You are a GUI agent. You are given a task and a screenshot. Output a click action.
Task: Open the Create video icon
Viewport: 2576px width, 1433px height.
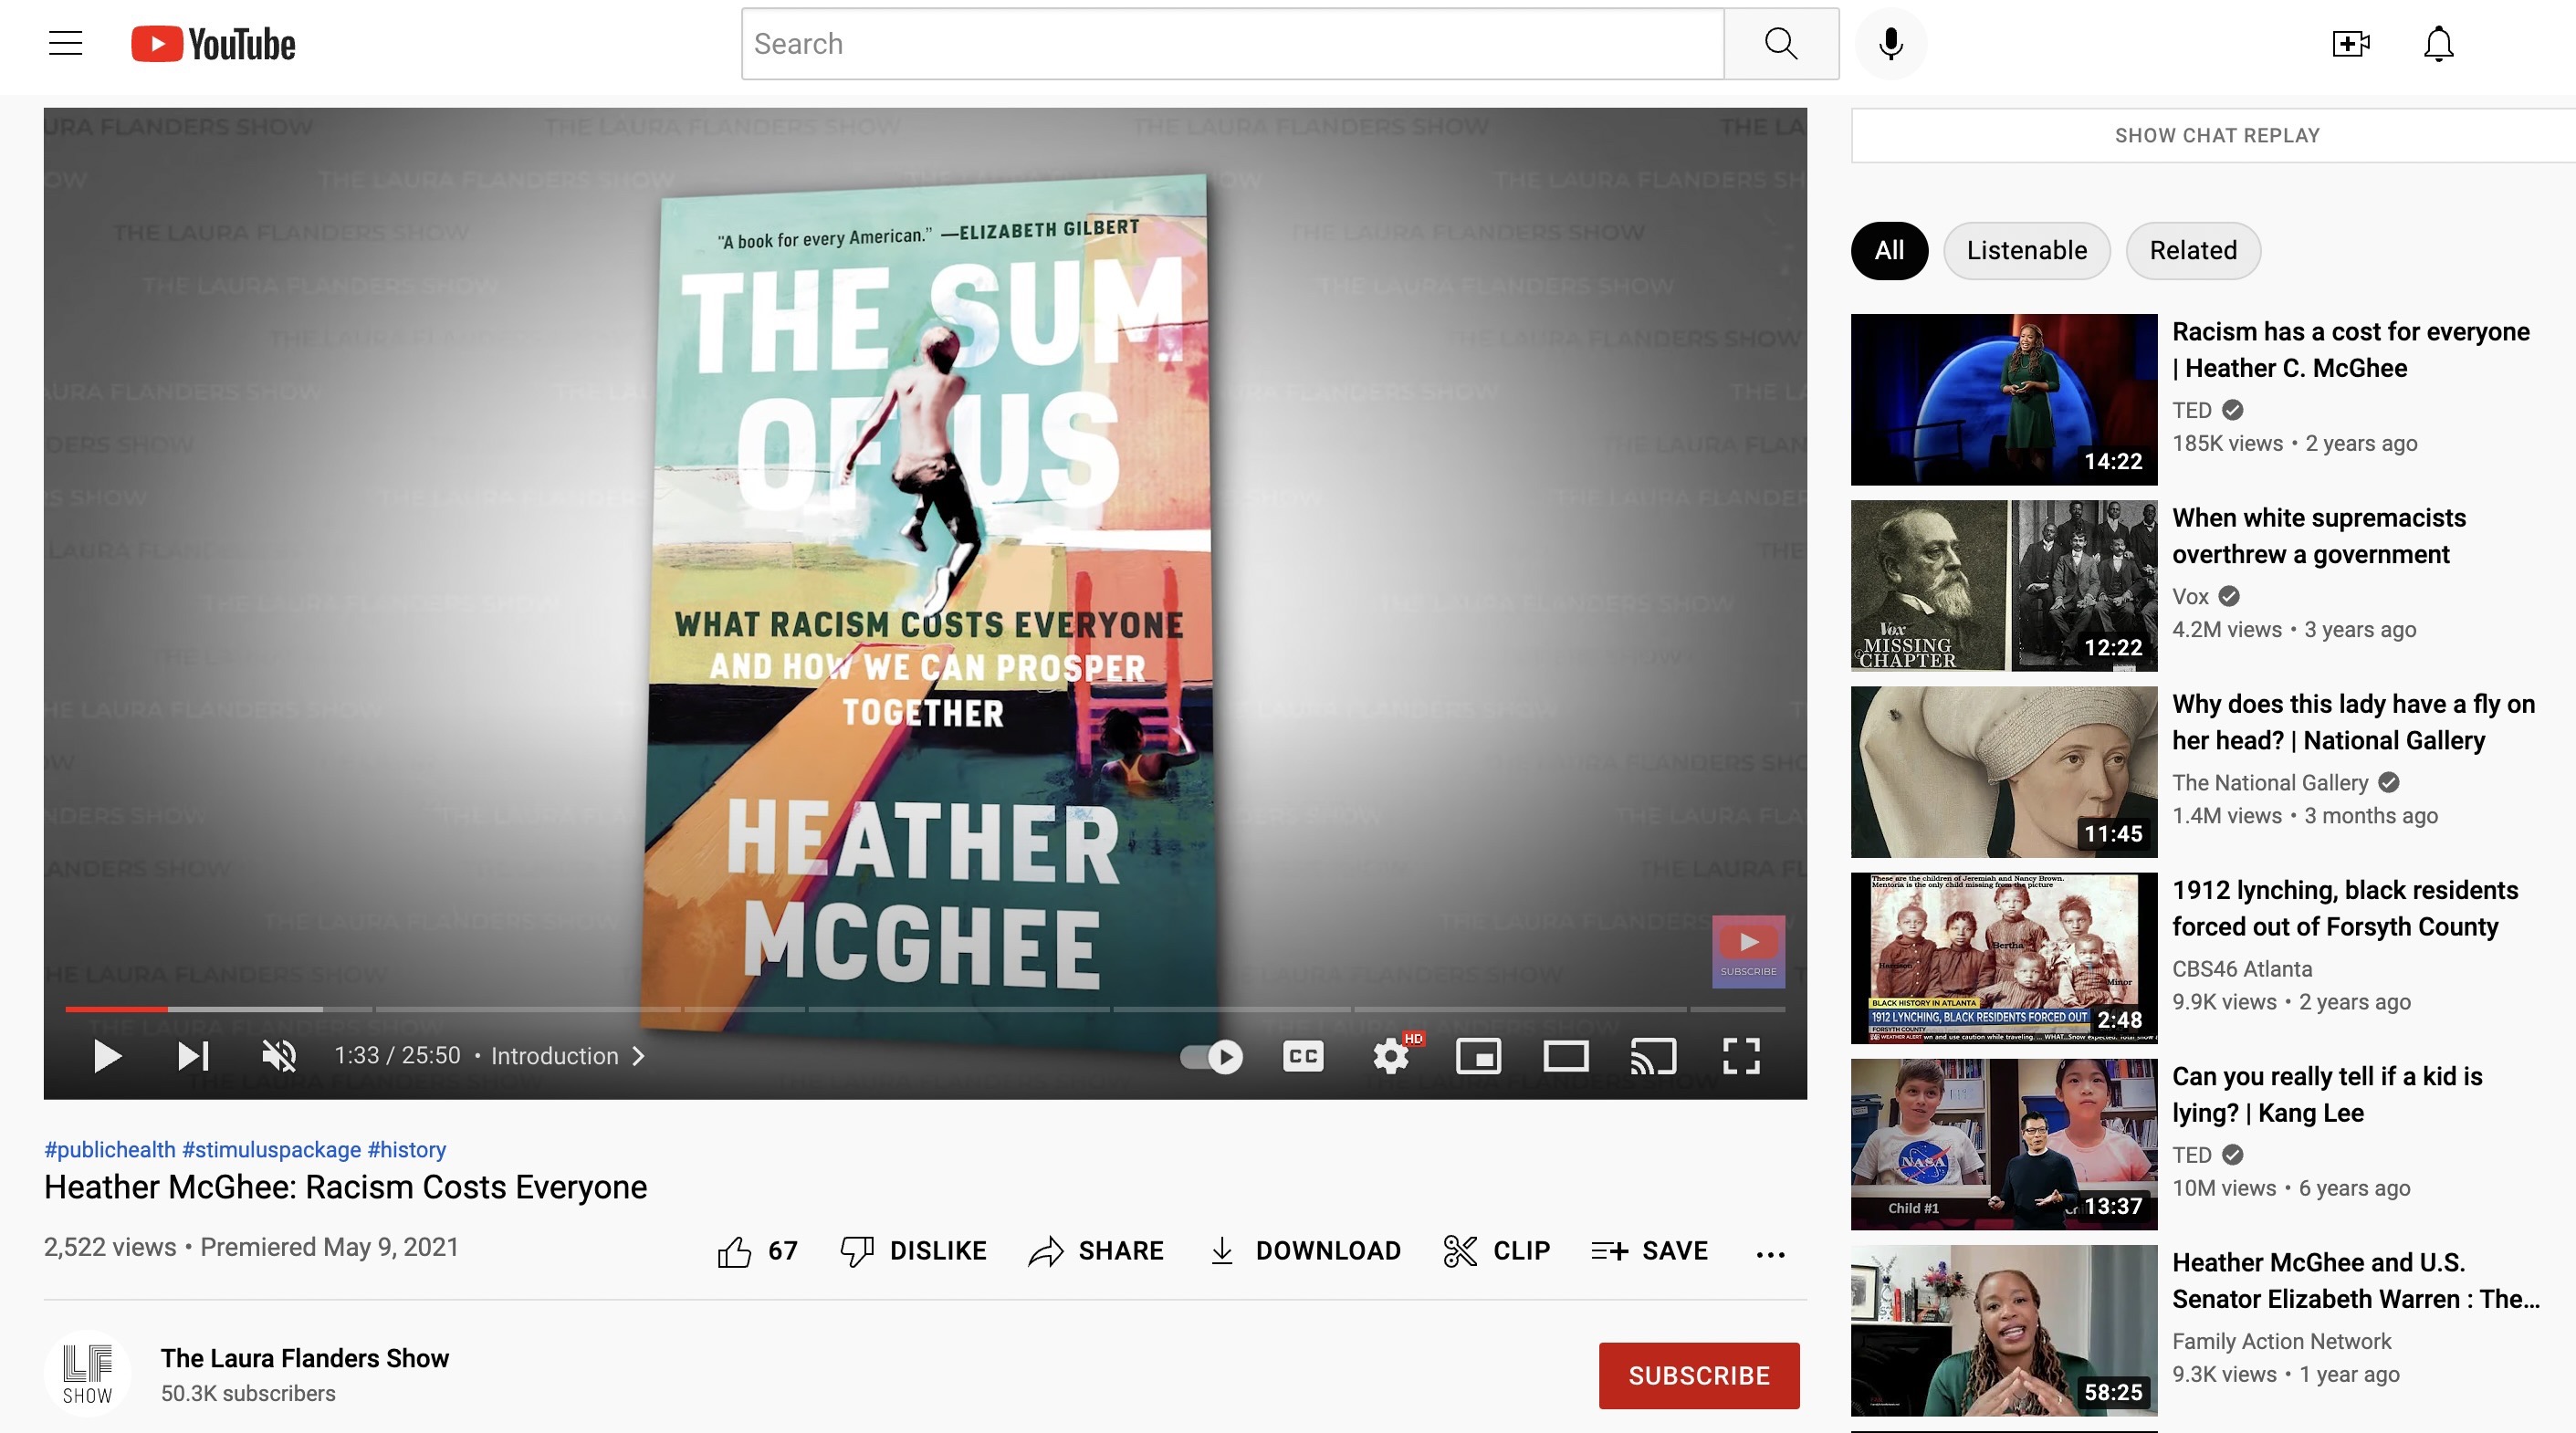[2351, 44]
